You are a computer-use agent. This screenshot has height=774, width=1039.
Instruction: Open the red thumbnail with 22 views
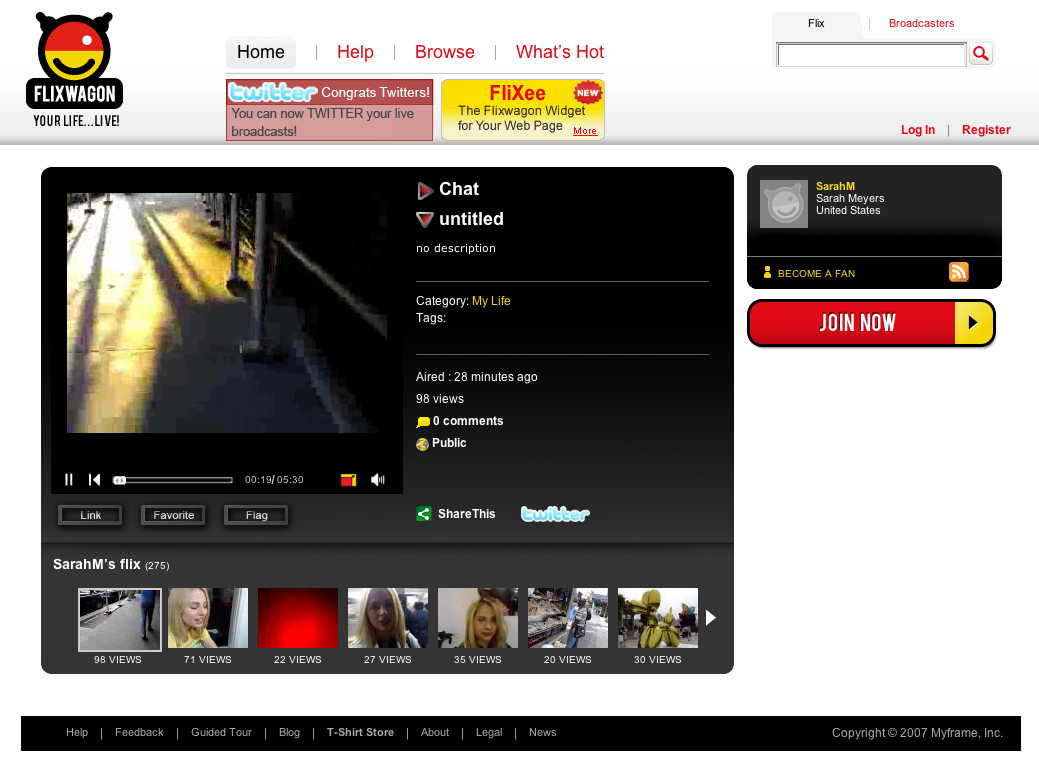click(x=298, y=618)
